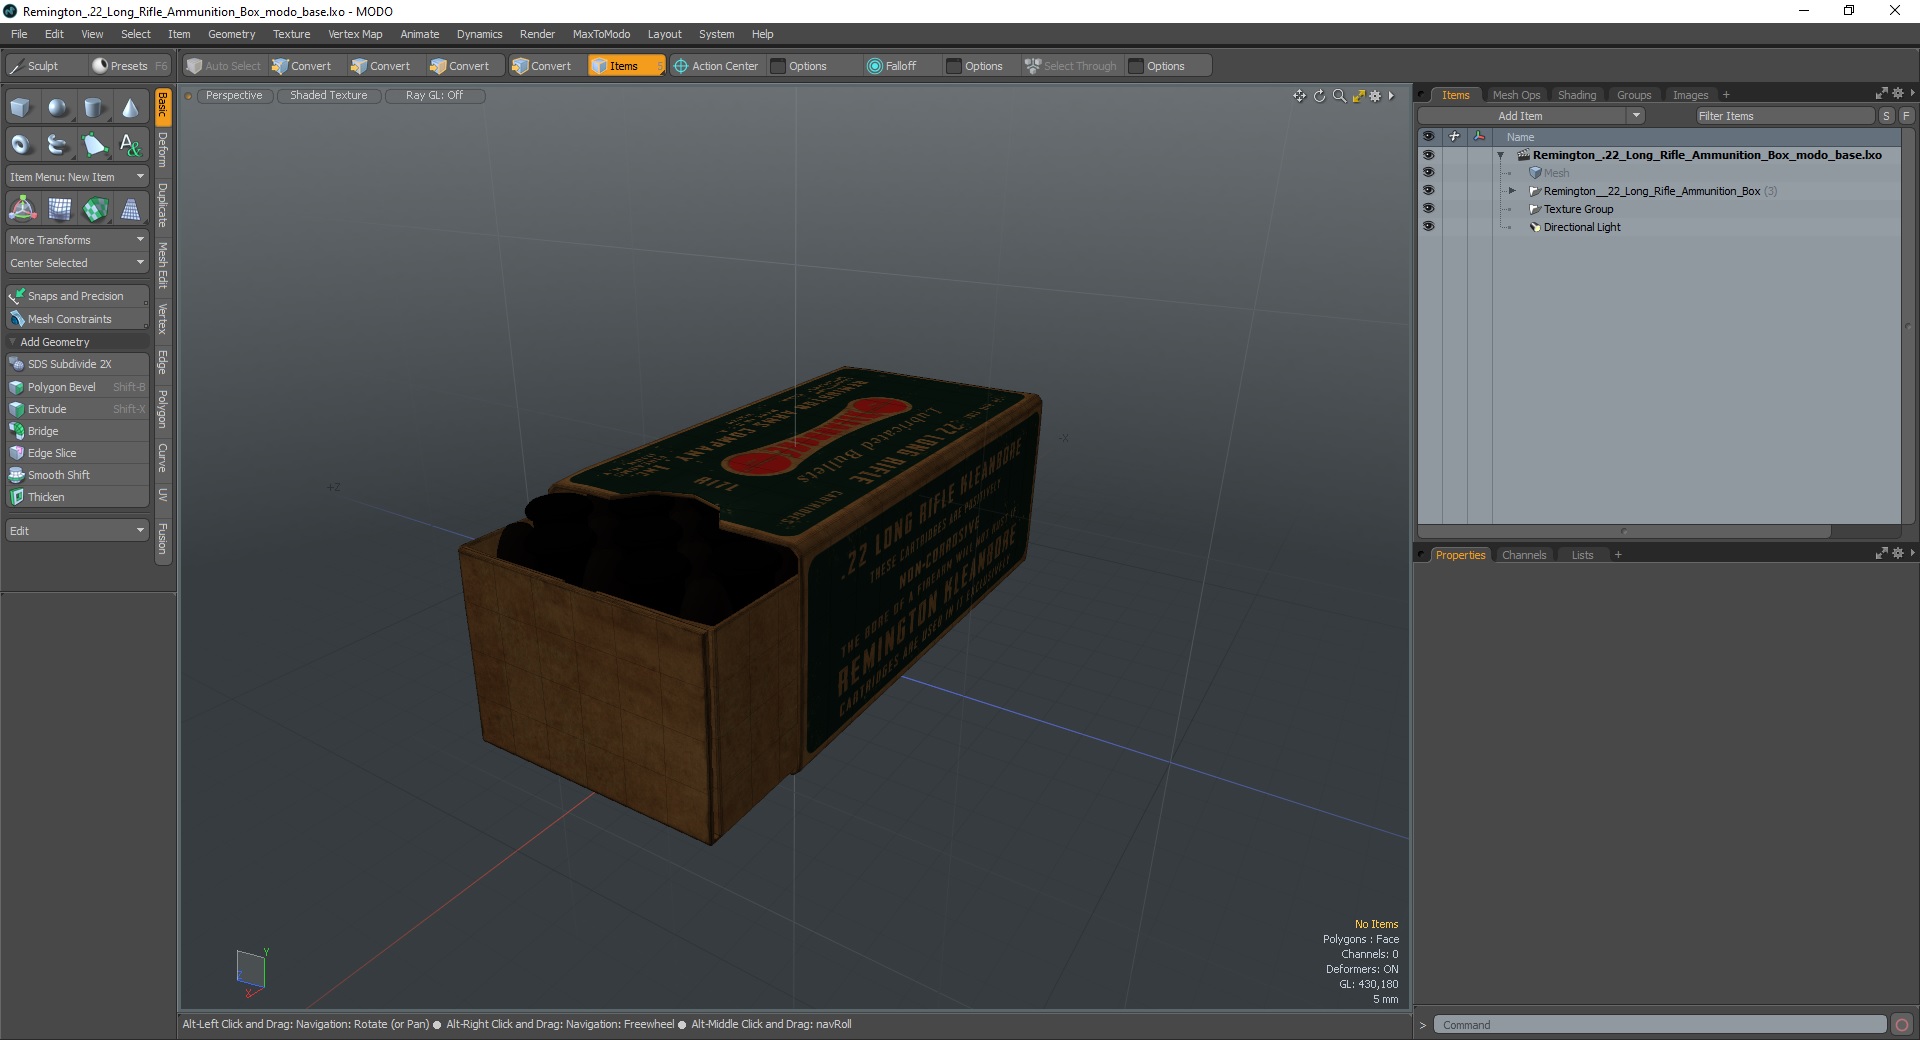Toggle Select Through mode
The image size is (1920, 1040).
[1071, 66]
